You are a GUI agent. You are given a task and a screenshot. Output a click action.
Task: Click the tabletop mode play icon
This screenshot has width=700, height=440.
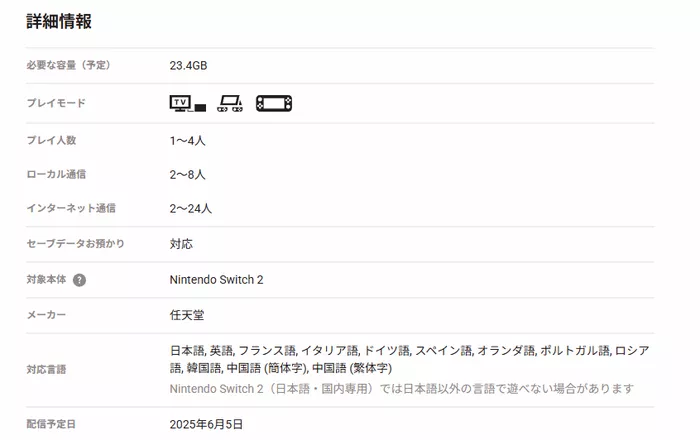pos(230,103)
